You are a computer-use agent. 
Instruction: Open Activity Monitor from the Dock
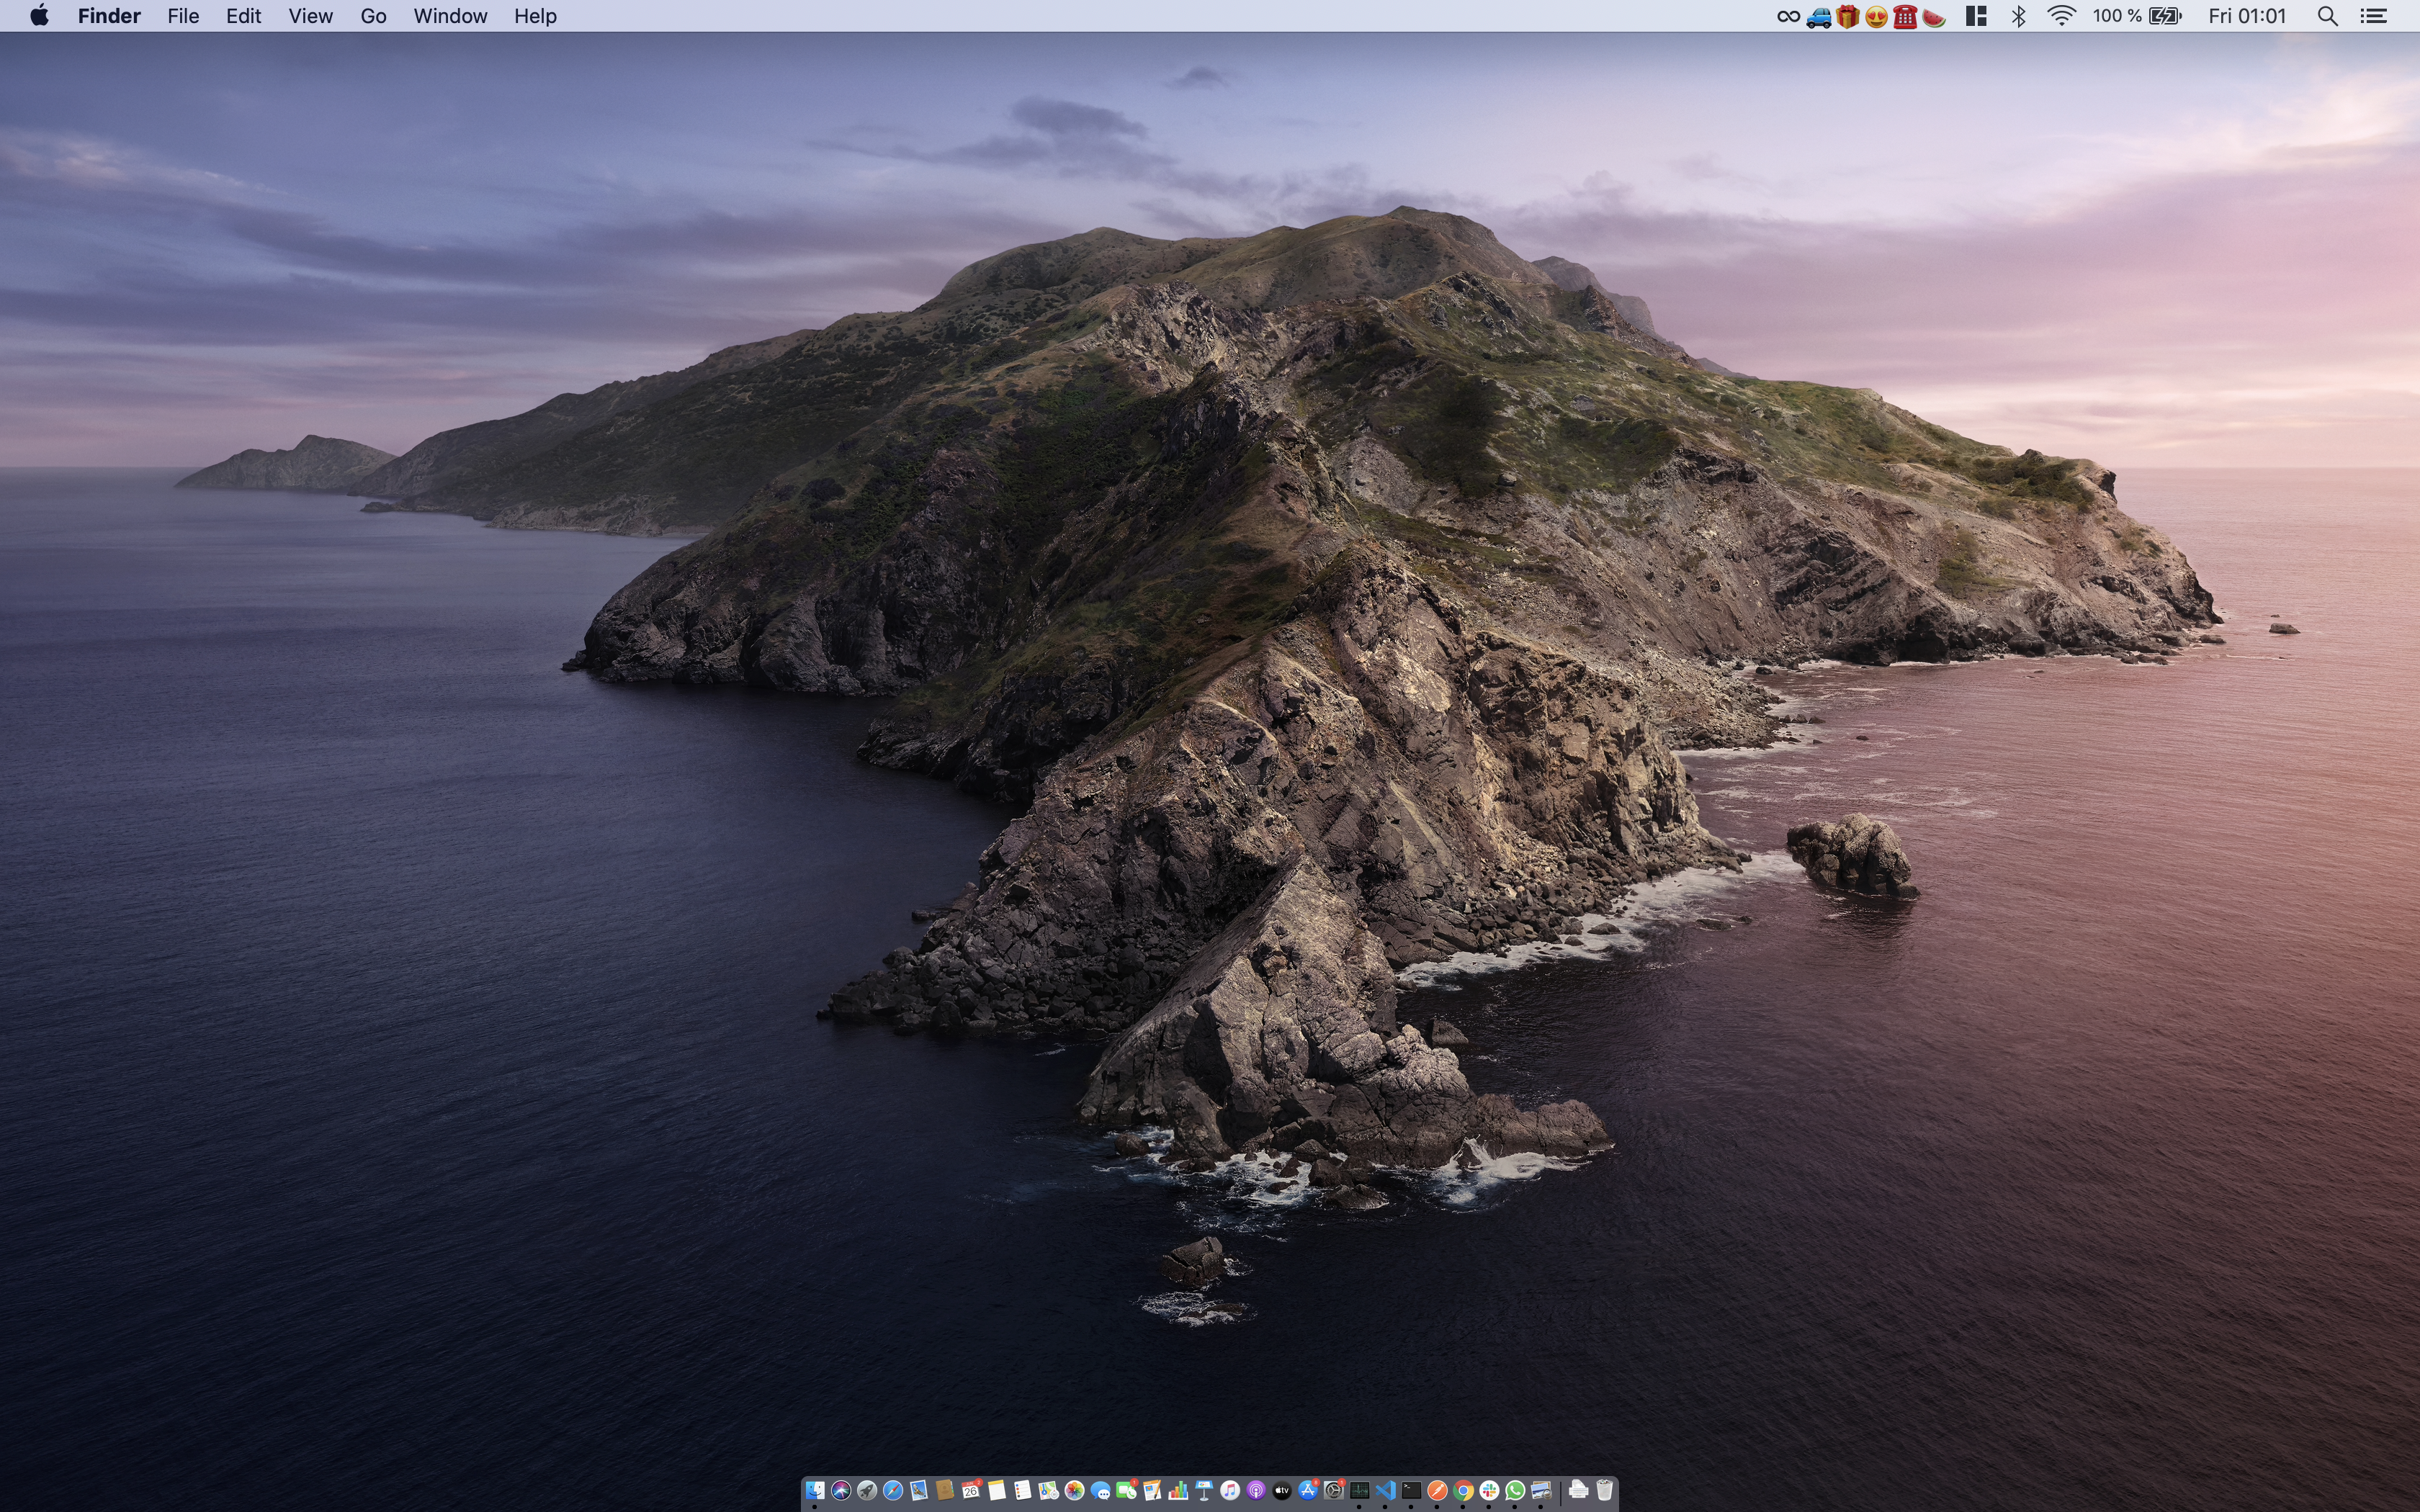[x=1361, y=1490]
